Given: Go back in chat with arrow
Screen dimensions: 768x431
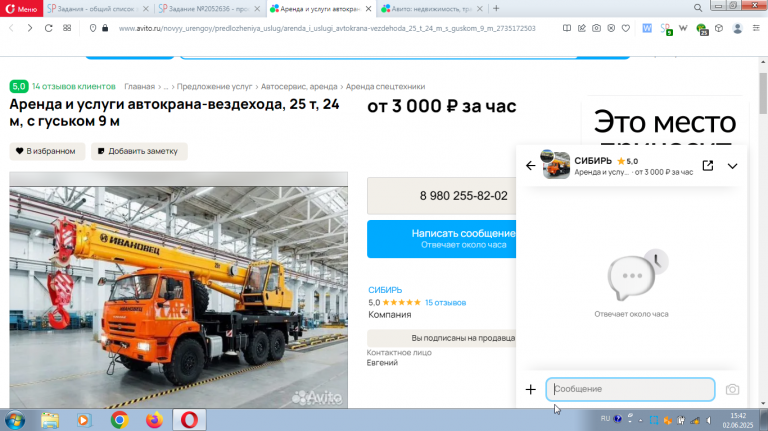Looking at the screenshot, I should (530, 166).
